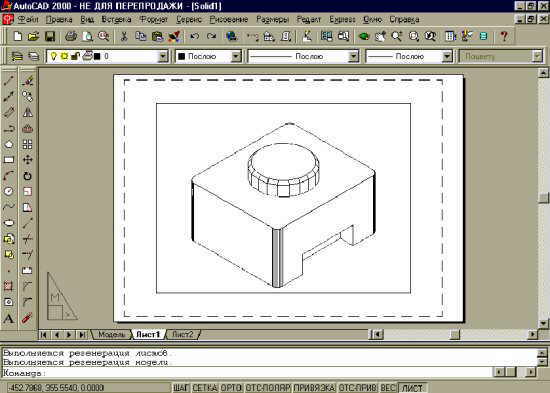The width and height of the screenshot is (550, 393).
Task: Click vertical scrollbar up arrow of drawing area
Action: click(543, 73)
